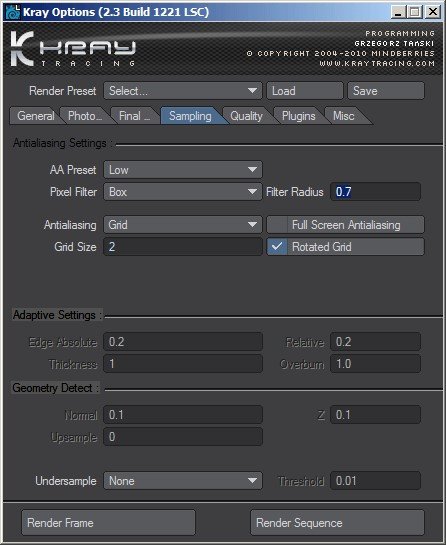Close the Kray Options window
The height and width of the screenshot is (545, 446).
coord(433,12)
